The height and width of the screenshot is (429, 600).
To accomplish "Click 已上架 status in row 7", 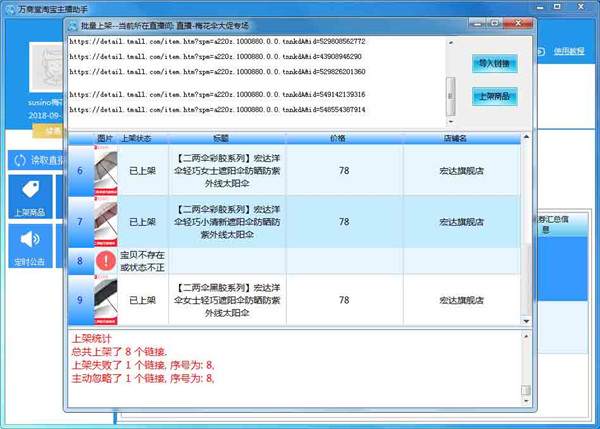I will [x=142, y=222].
